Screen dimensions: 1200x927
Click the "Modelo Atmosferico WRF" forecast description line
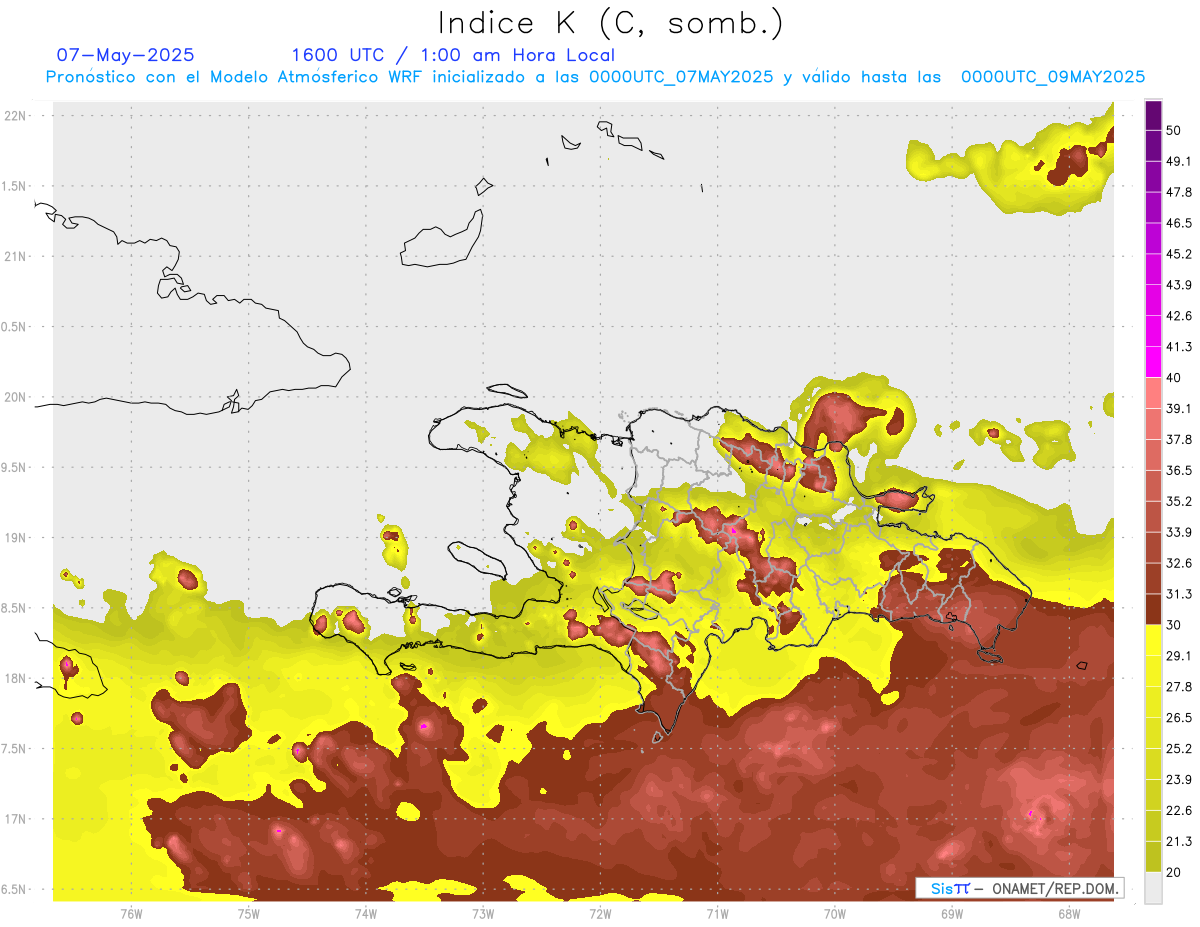595,77
